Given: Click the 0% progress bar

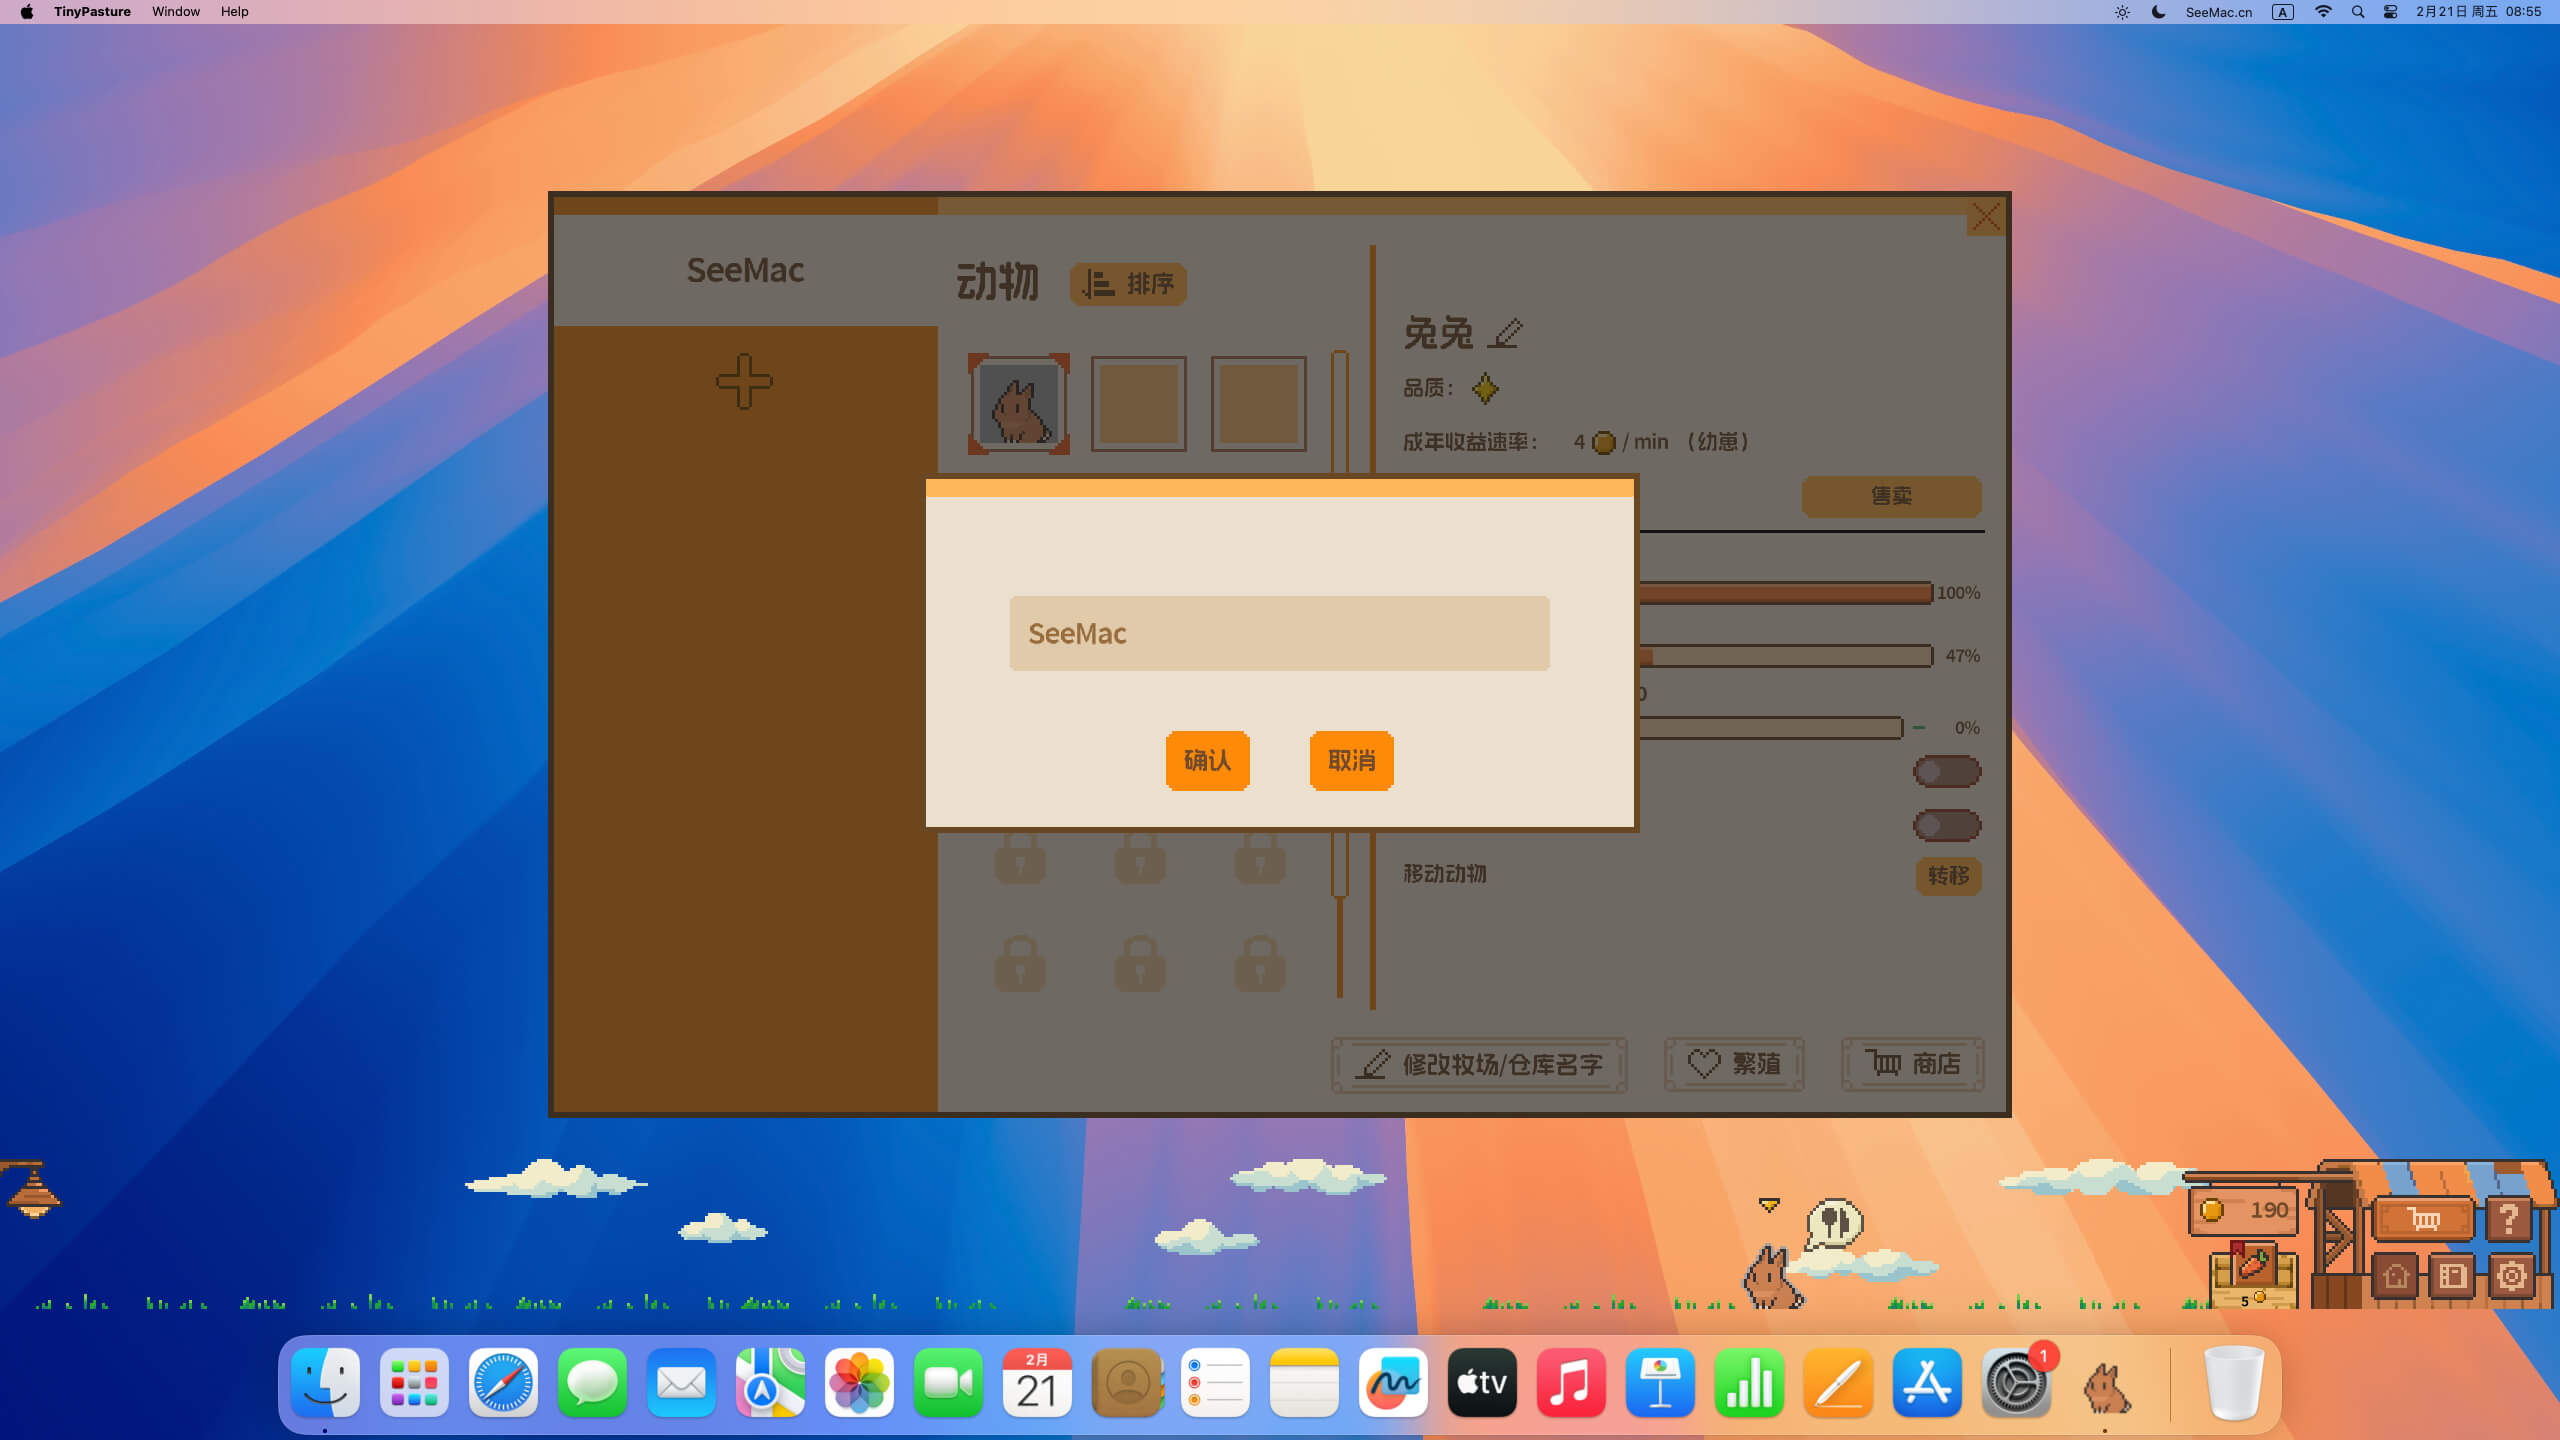Looking at the screenshot, I should 1770,728.
